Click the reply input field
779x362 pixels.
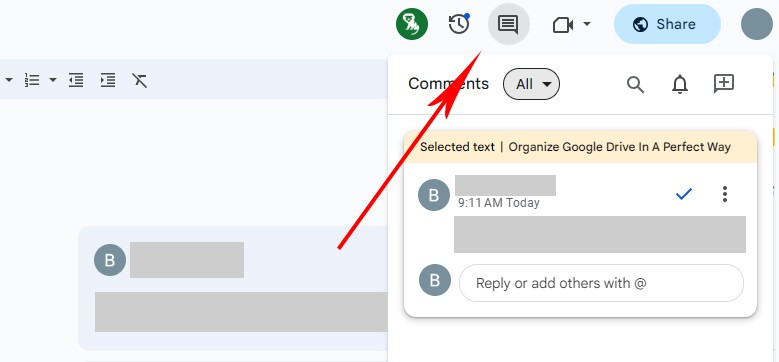(x=601, y=283)
